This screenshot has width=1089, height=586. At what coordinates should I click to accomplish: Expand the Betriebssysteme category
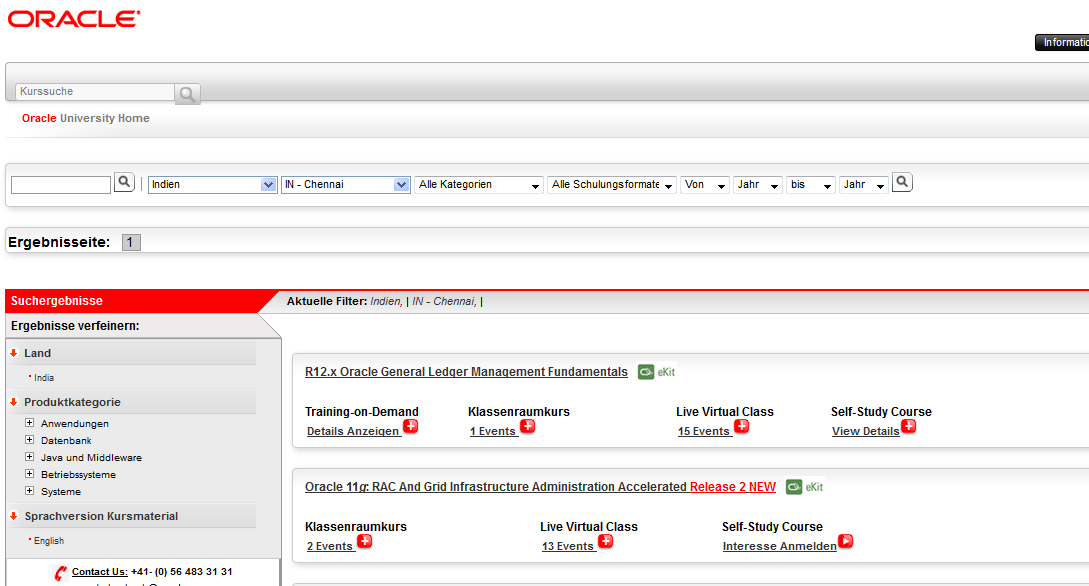pos(29,474)
